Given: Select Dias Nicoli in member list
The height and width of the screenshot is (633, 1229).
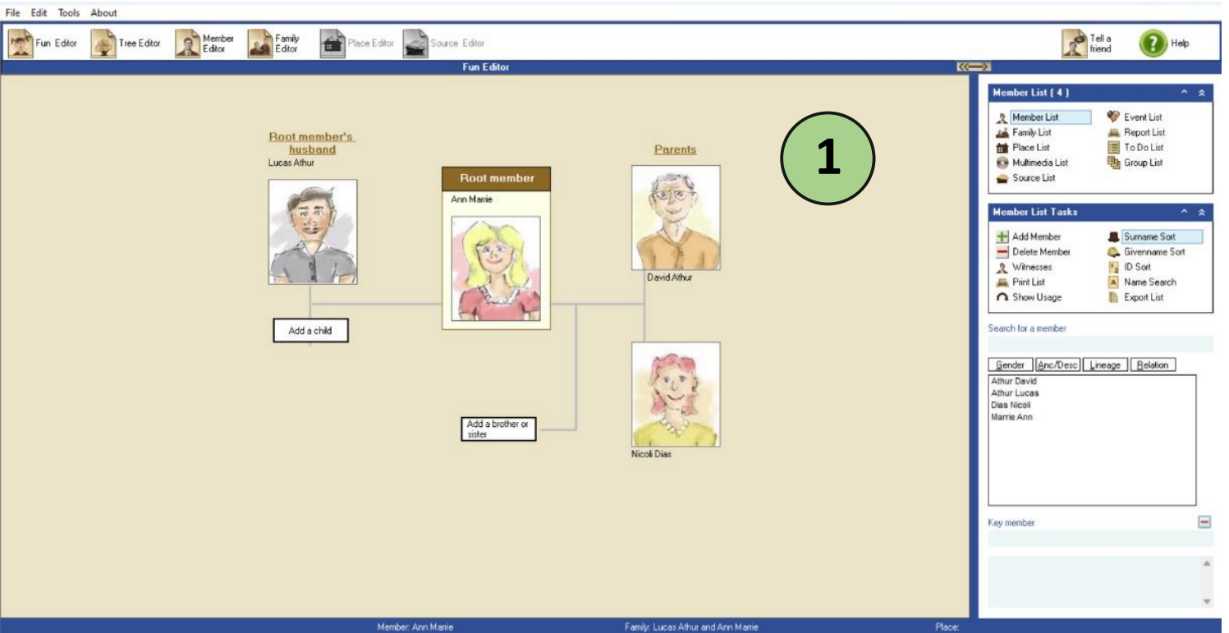Looking at the screenshot, I should click(x=1010, y=405).
